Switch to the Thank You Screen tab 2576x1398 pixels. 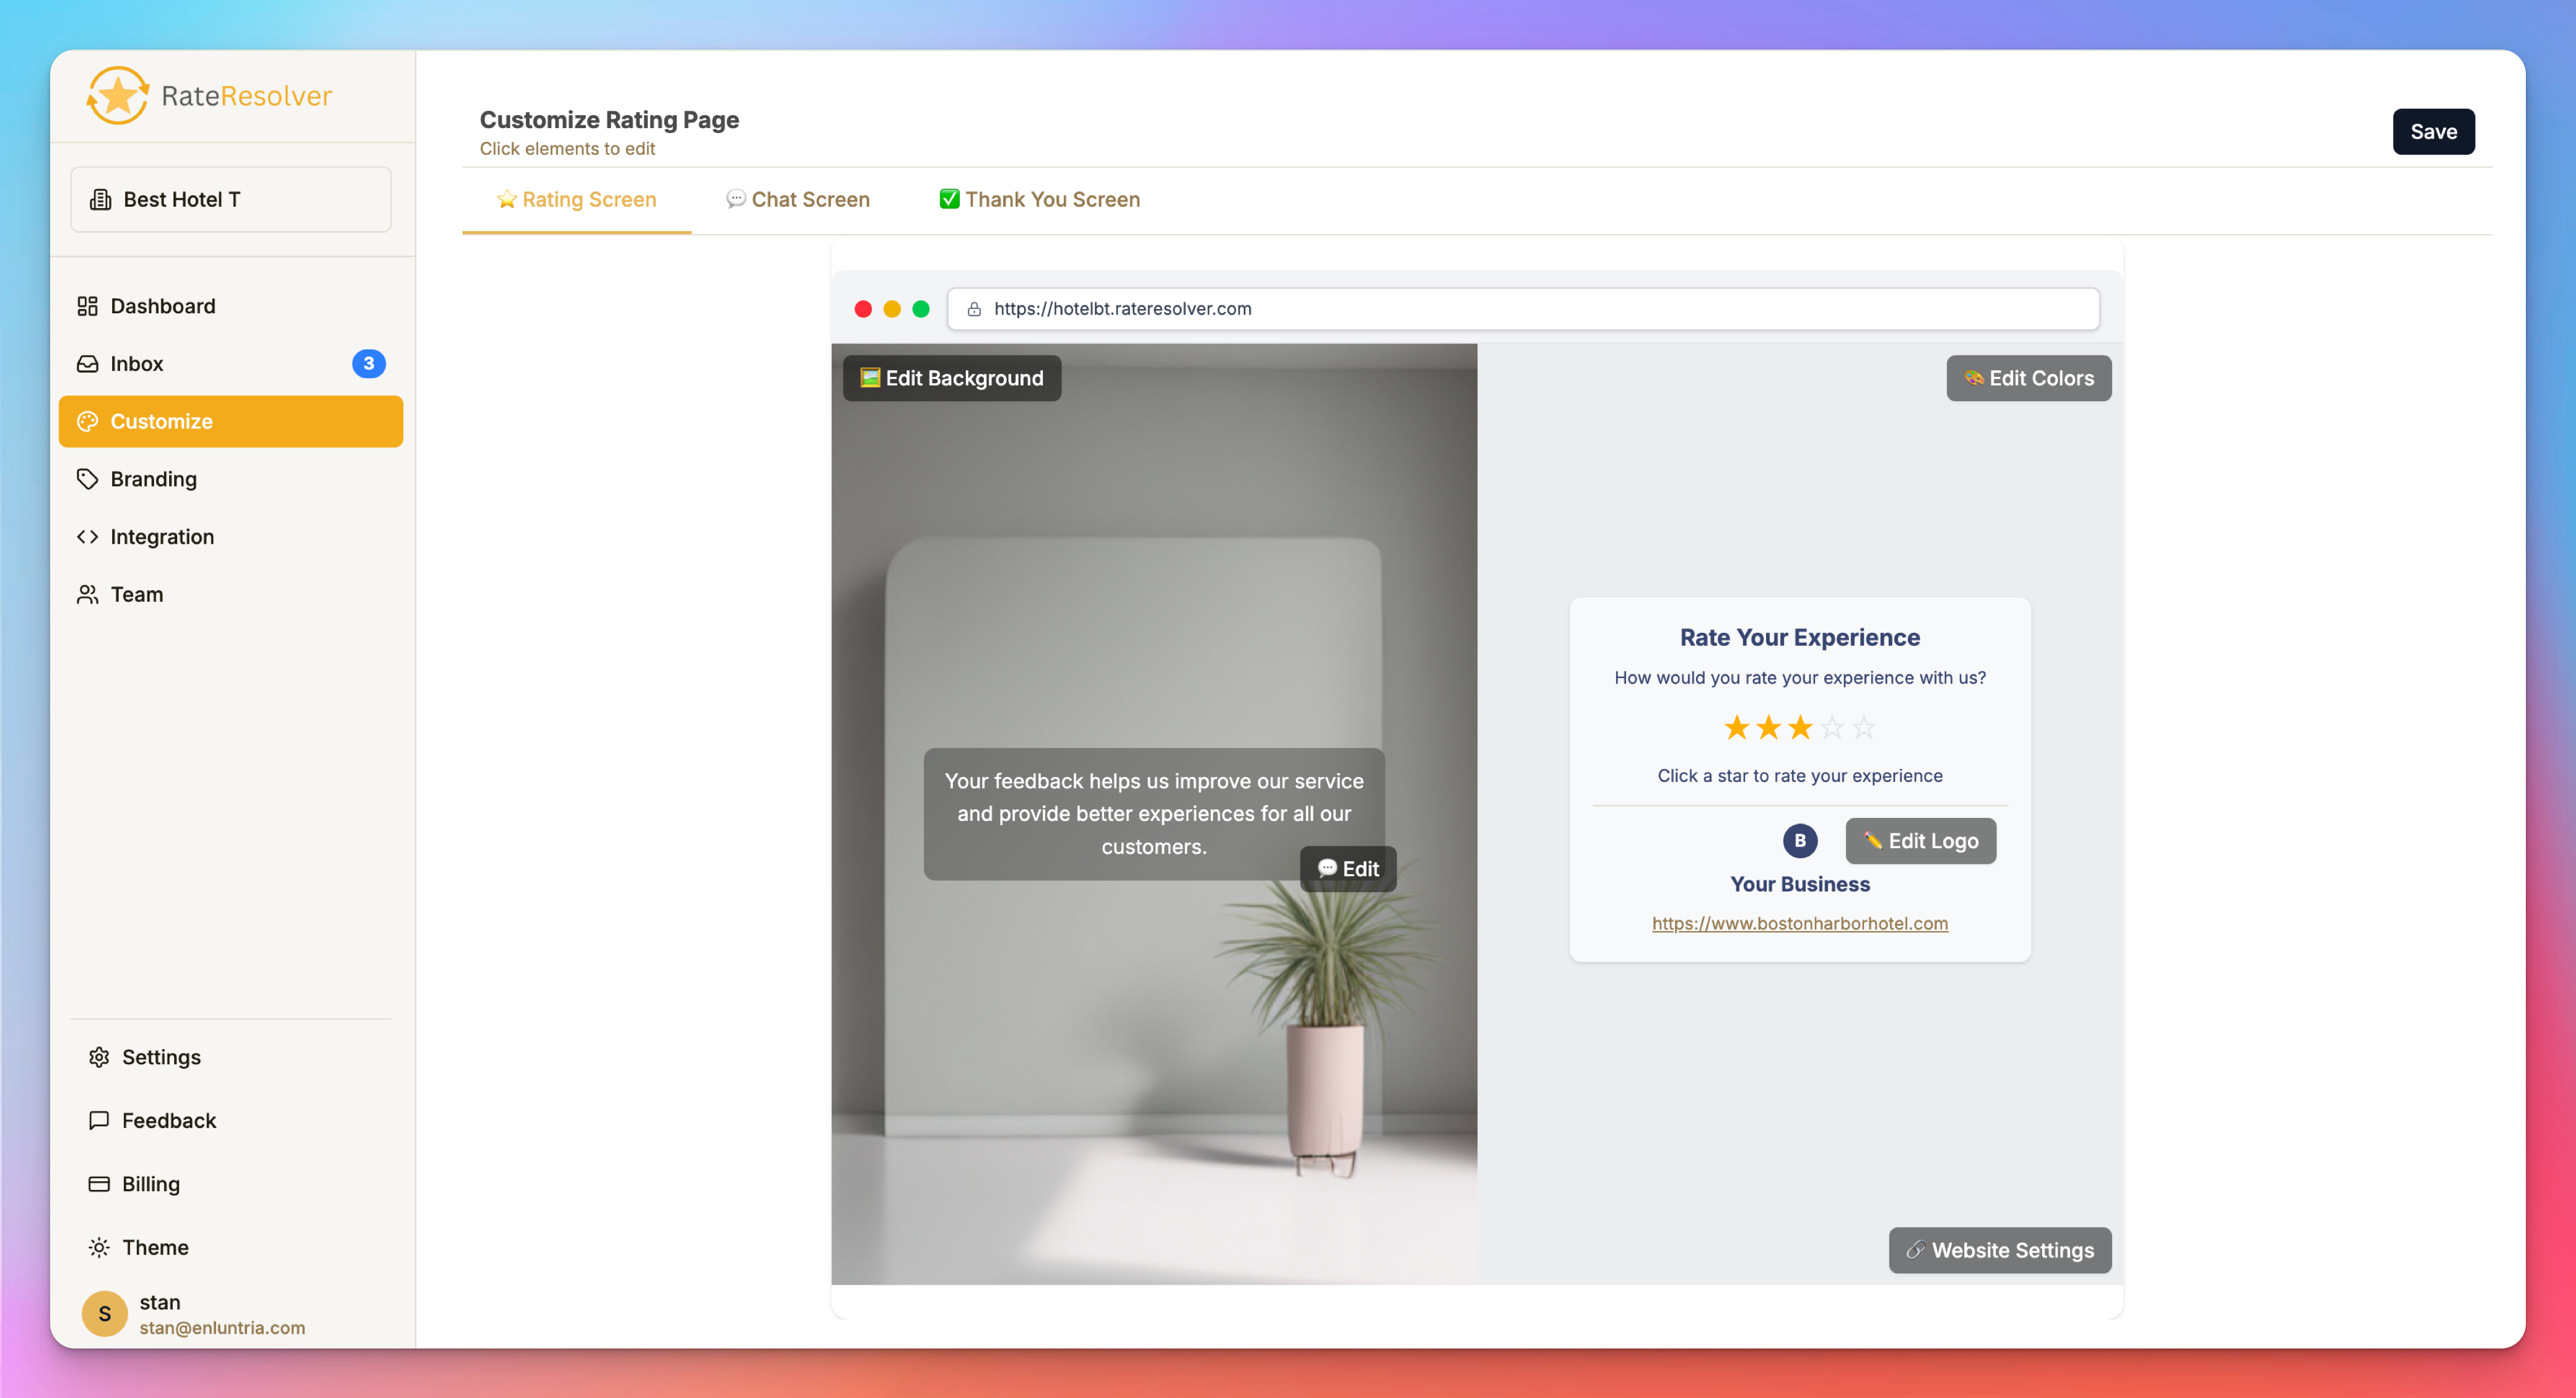pyautogui.click(x=1039, y=200)
